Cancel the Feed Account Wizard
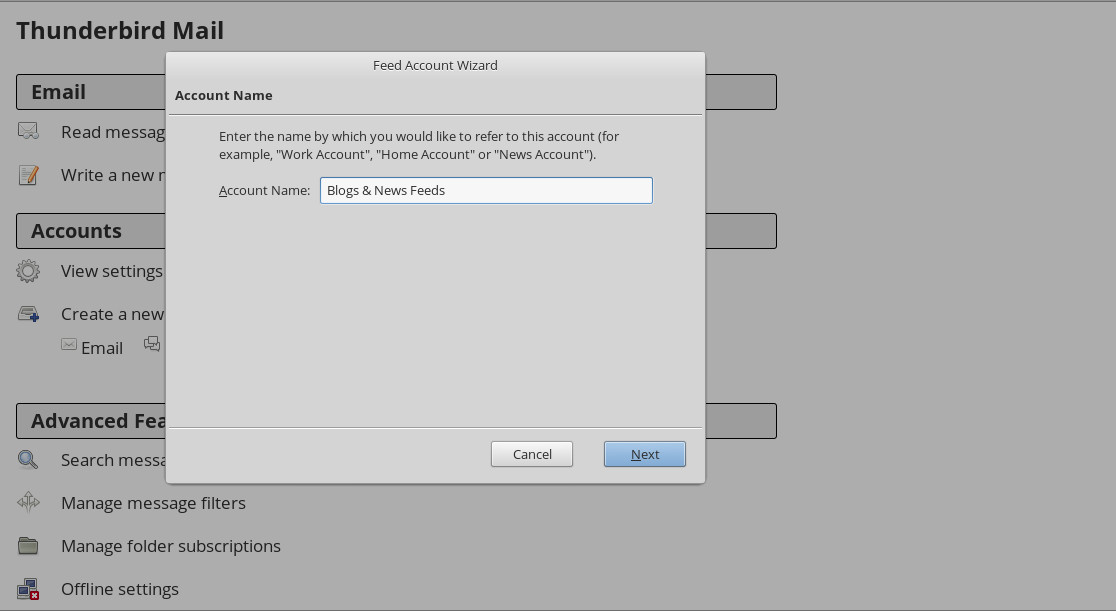The height and width of the screenshot is (611, 1116). click(532, 454)
